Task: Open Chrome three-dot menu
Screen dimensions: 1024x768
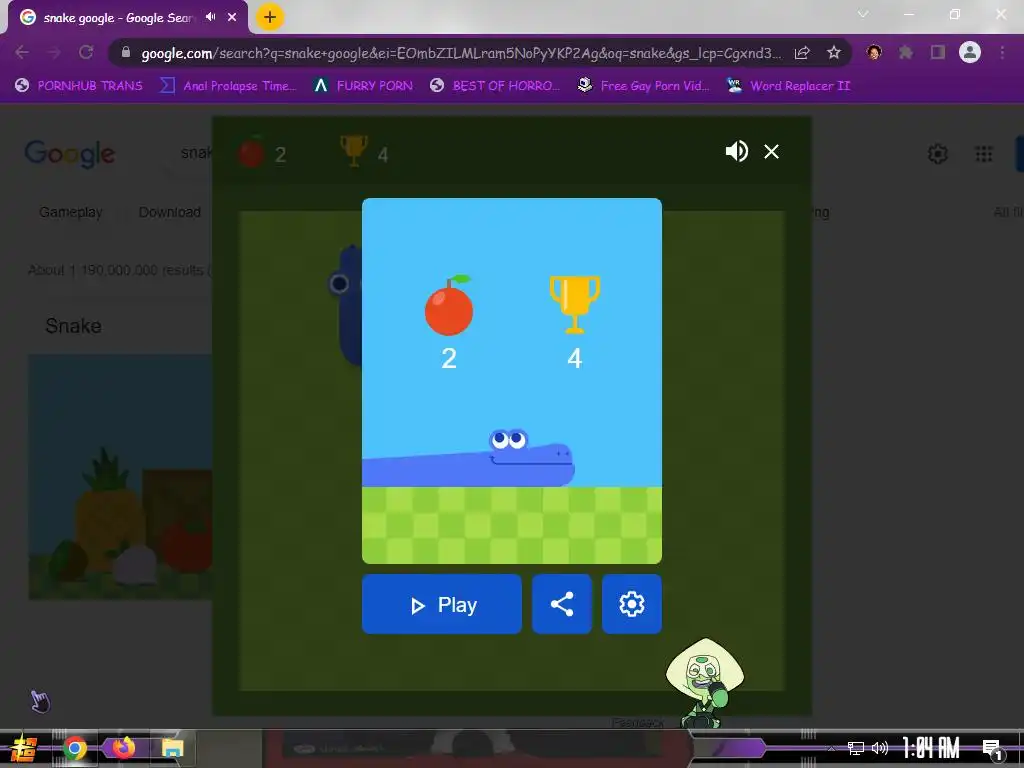Action: (1002, 52)
